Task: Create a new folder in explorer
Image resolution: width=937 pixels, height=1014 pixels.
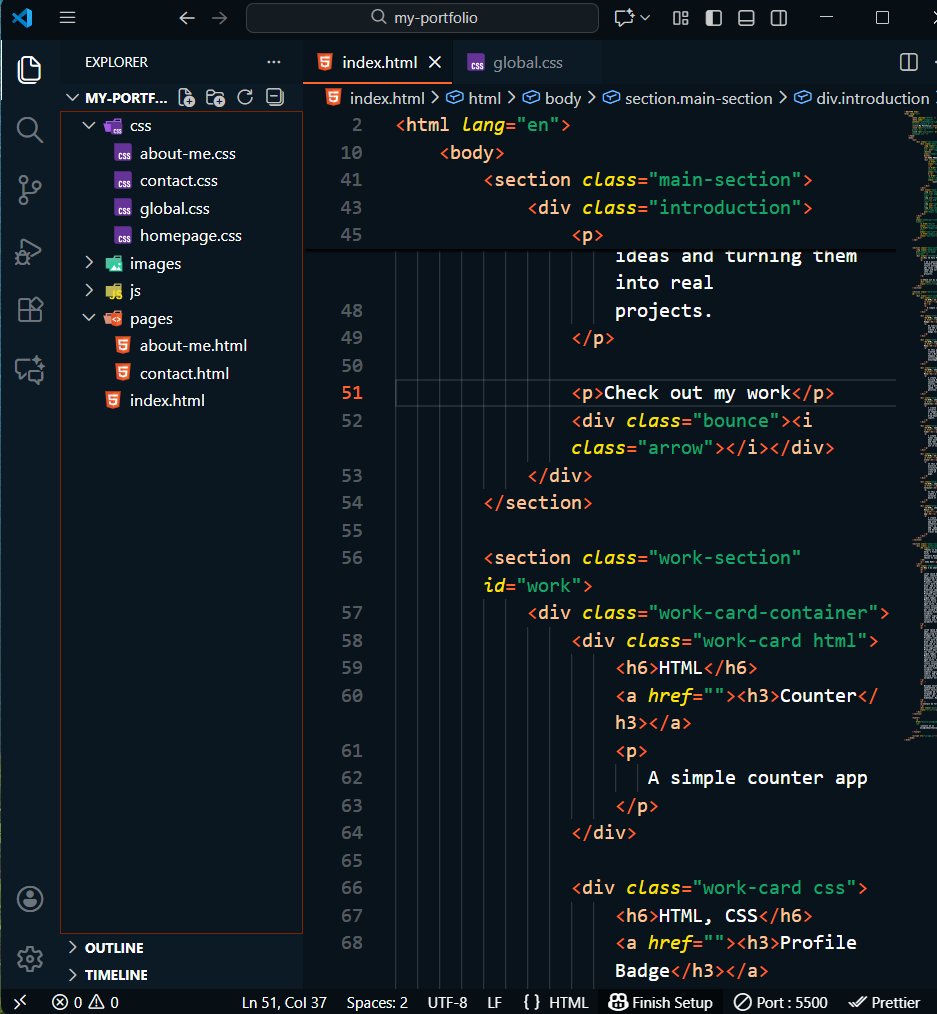Action: pyautogui.click(x=215, y=98)
